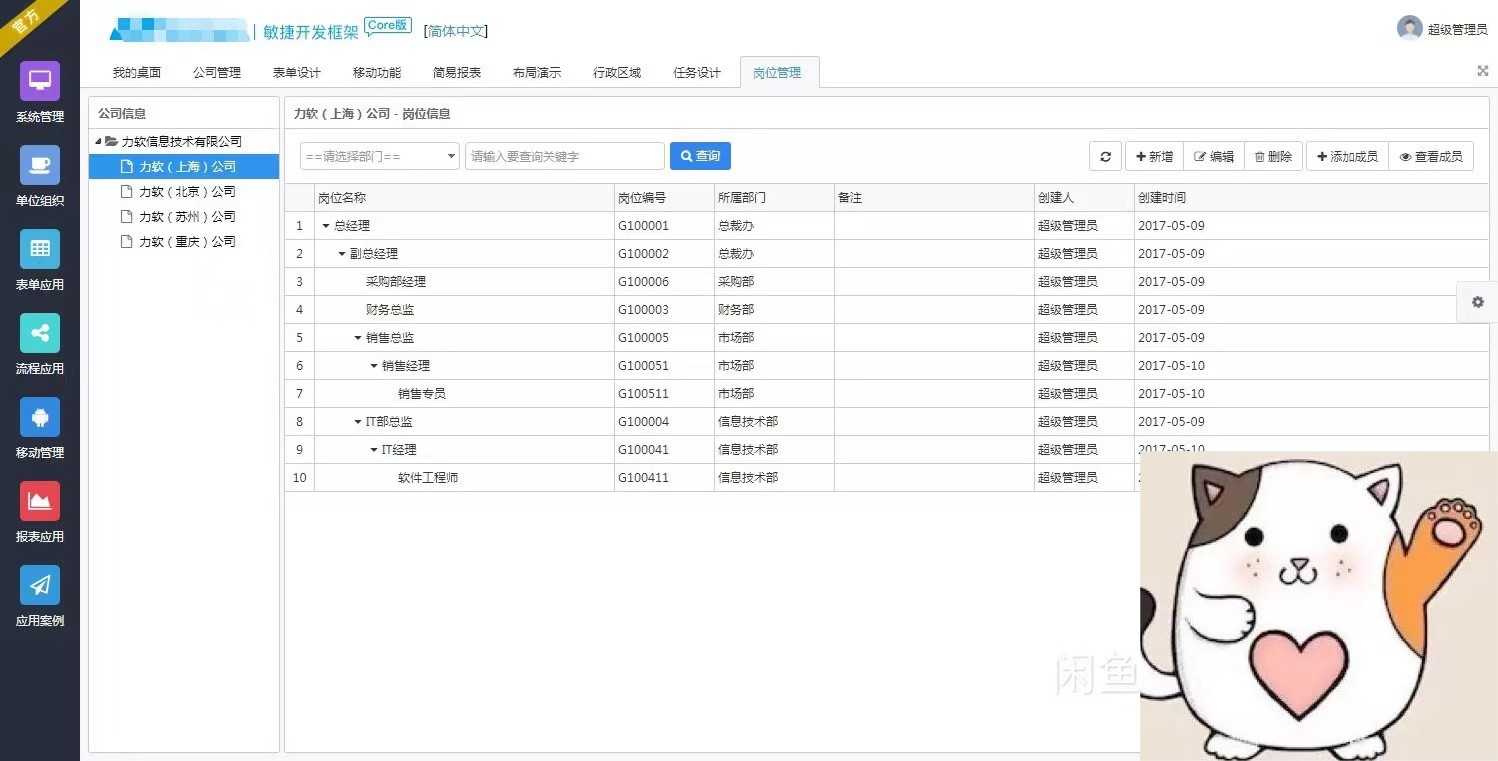Click the 超级管理员 user avatar

[1410, 28]
